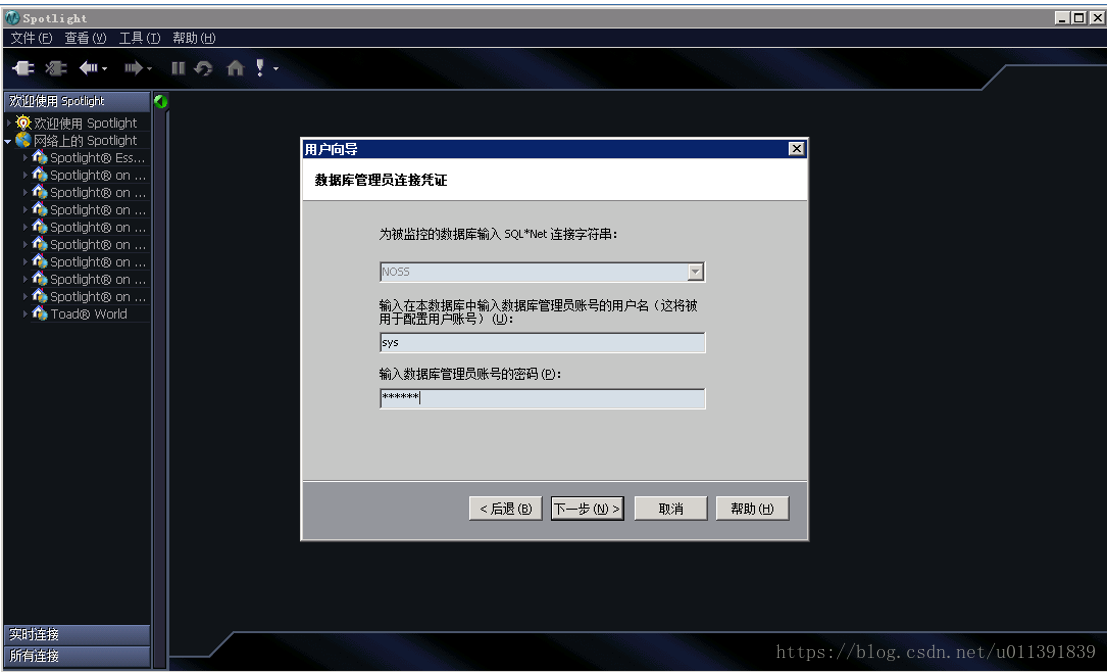
Task: Click the house icon beside Spotlight® Ess...
Action: click(40, 157)
